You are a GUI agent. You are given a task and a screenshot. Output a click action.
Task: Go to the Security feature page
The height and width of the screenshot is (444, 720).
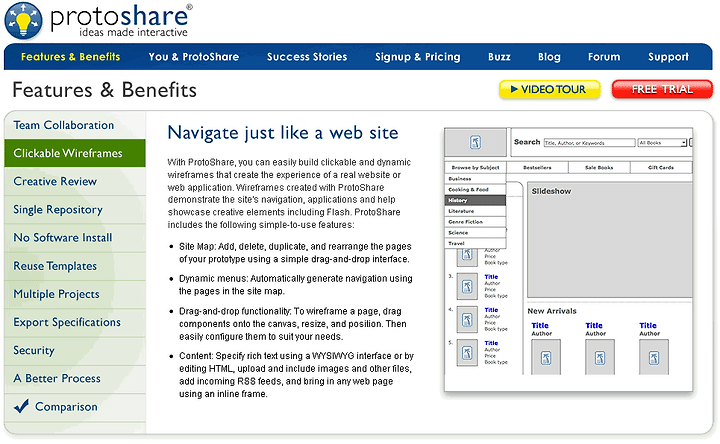click(75, 351)
